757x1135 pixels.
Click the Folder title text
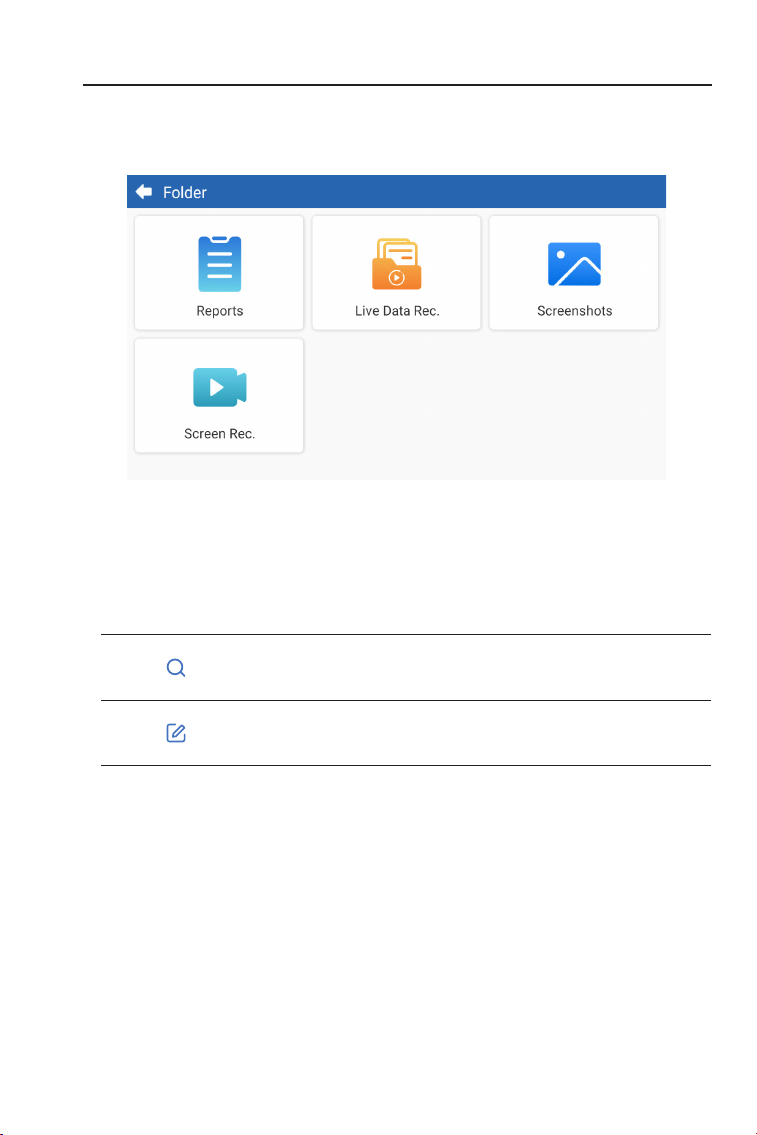pos(185,193)
